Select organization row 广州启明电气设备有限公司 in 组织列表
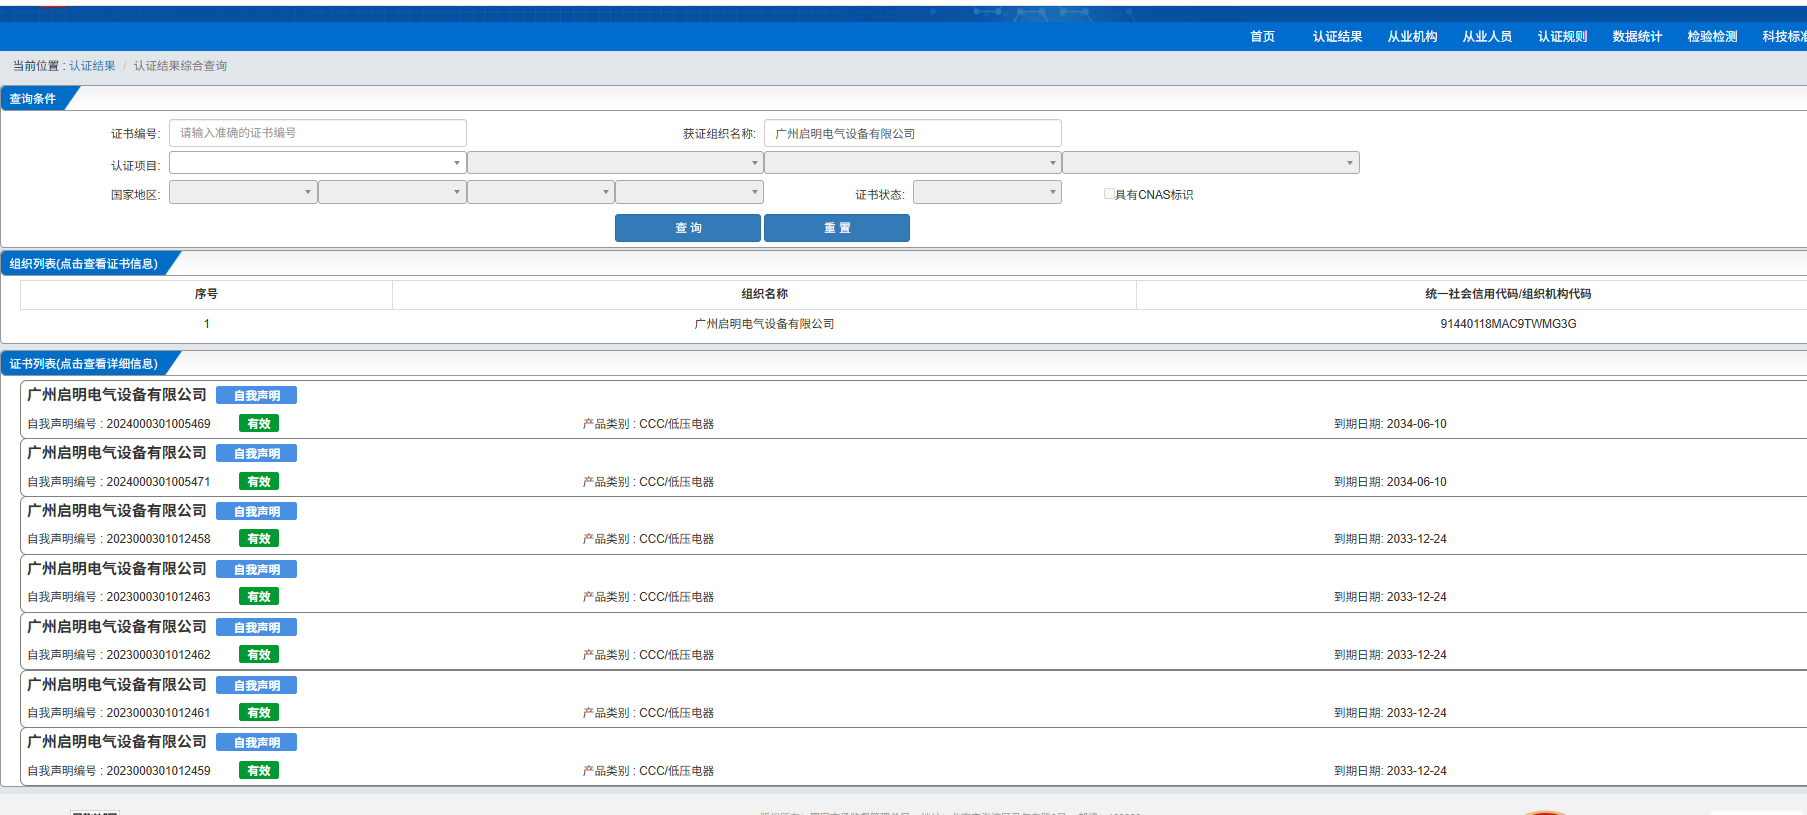Screen dimensions: 1807x815 tap(764, 324)
